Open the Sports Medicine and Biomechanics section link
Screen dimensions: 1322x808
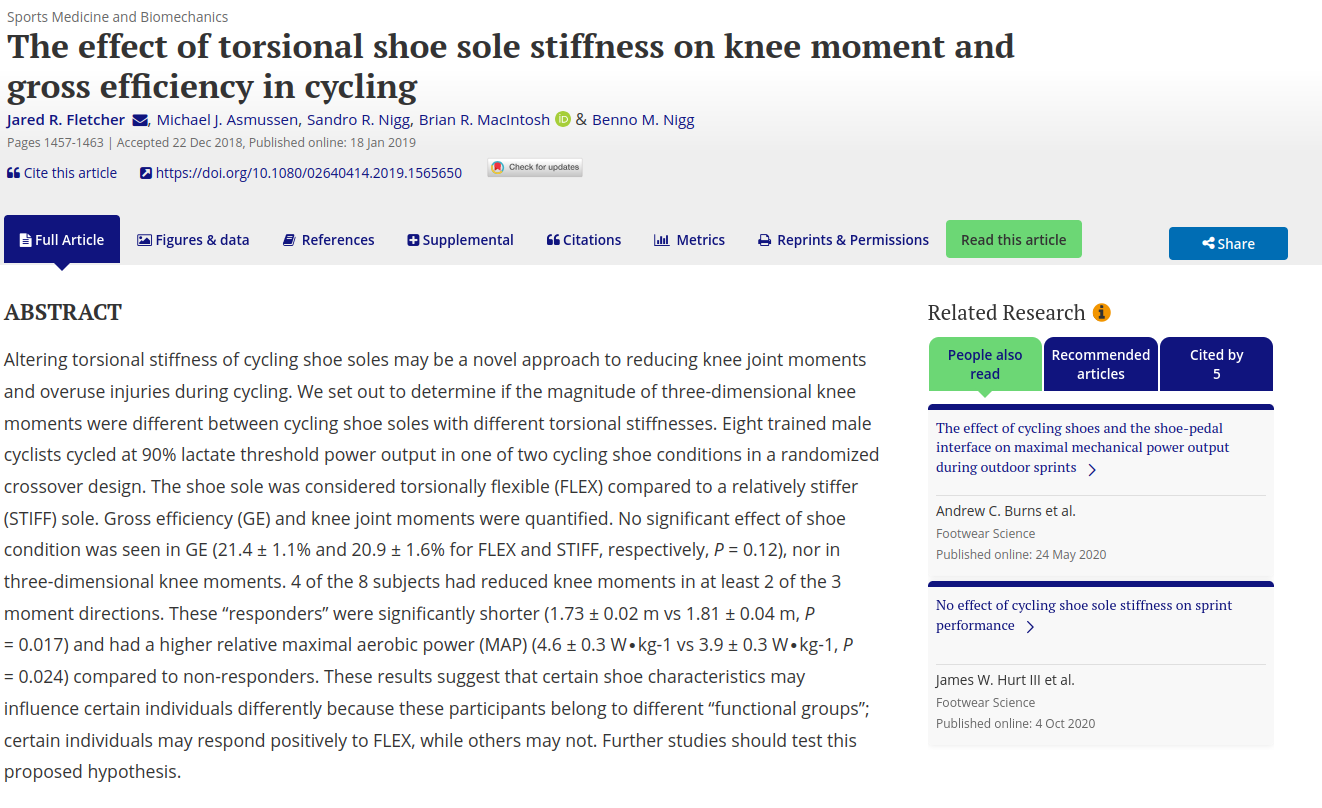(118, 17)
